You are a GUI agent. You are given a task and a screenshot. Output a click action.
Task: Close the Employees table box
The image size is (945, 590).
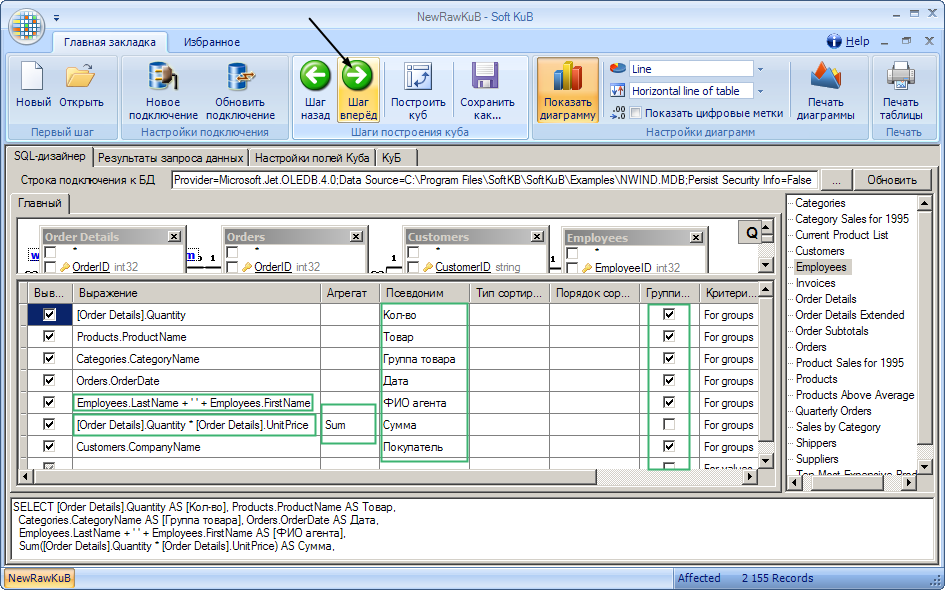696,237
